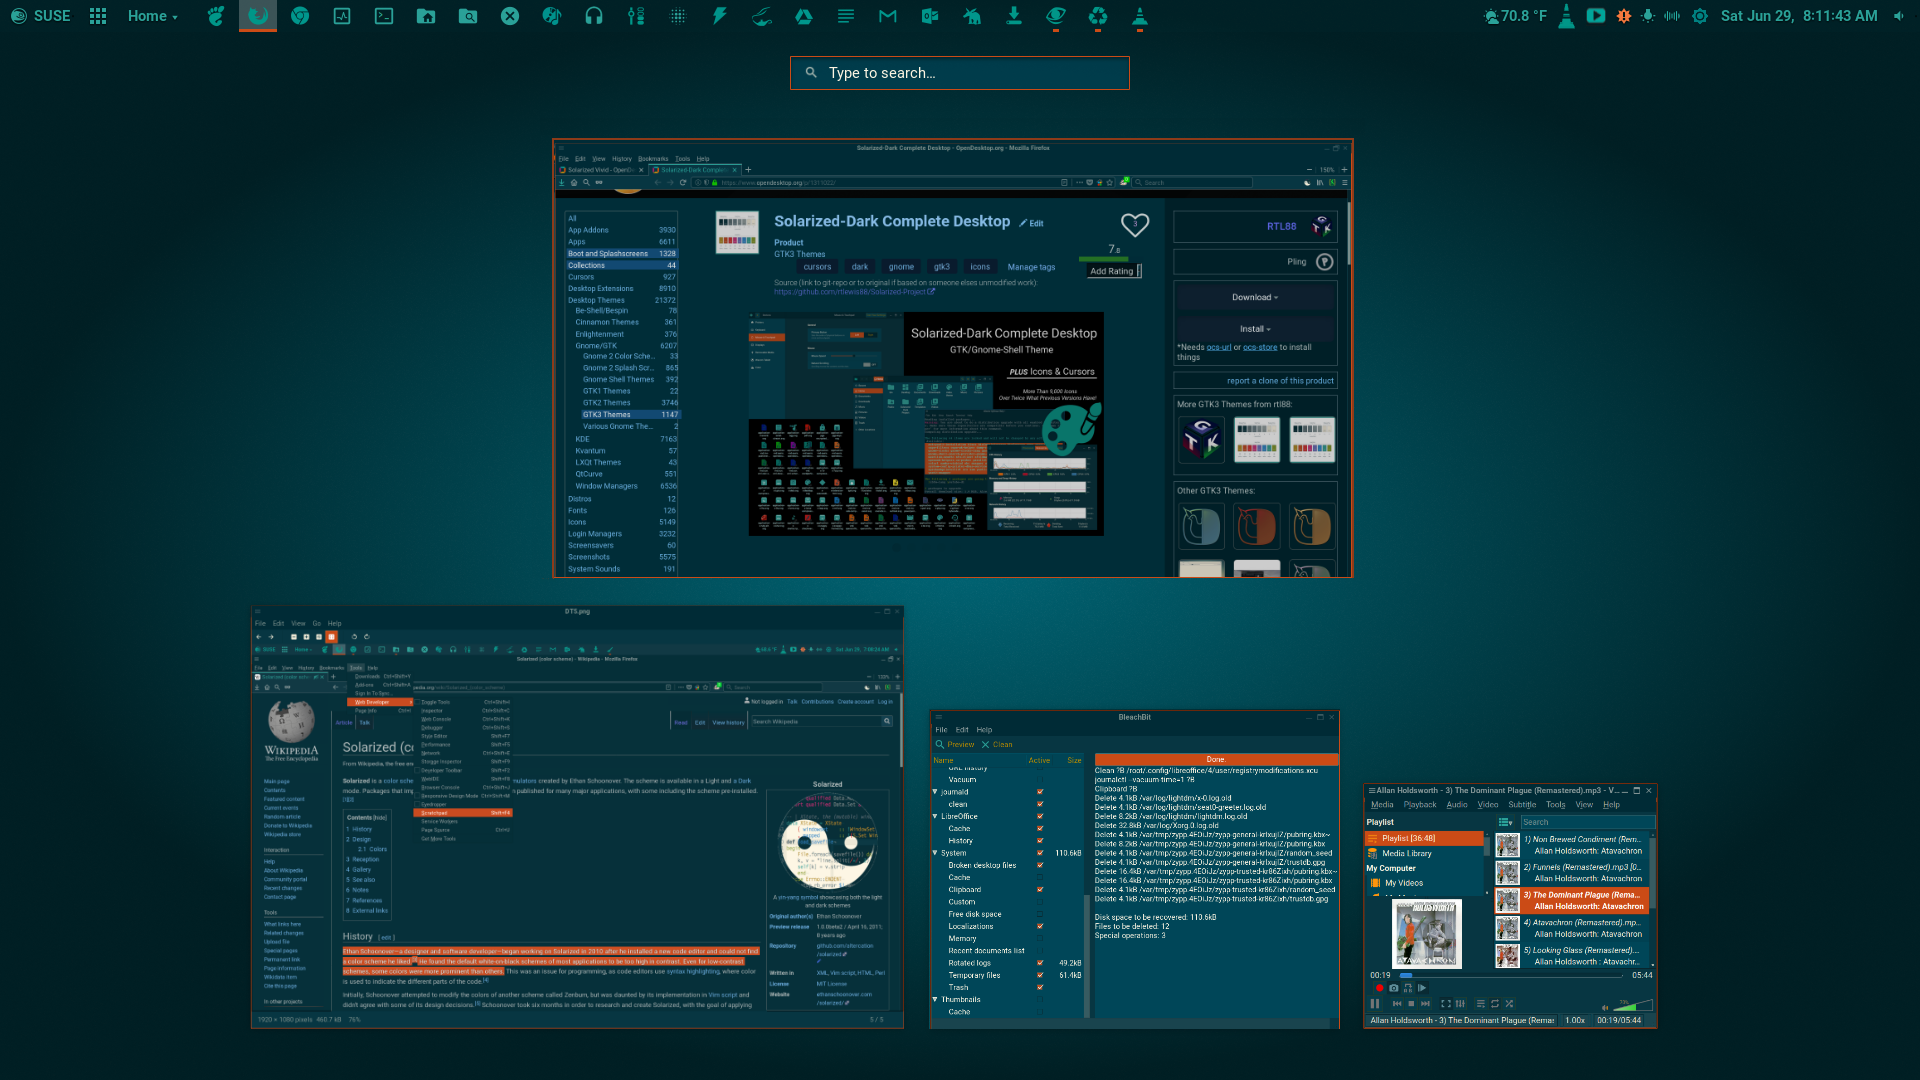The image size is (1920, 1080).
Task: Toggle shuffle in VLC controls
Action: pyautogui.click(x=1509, y=1003)
